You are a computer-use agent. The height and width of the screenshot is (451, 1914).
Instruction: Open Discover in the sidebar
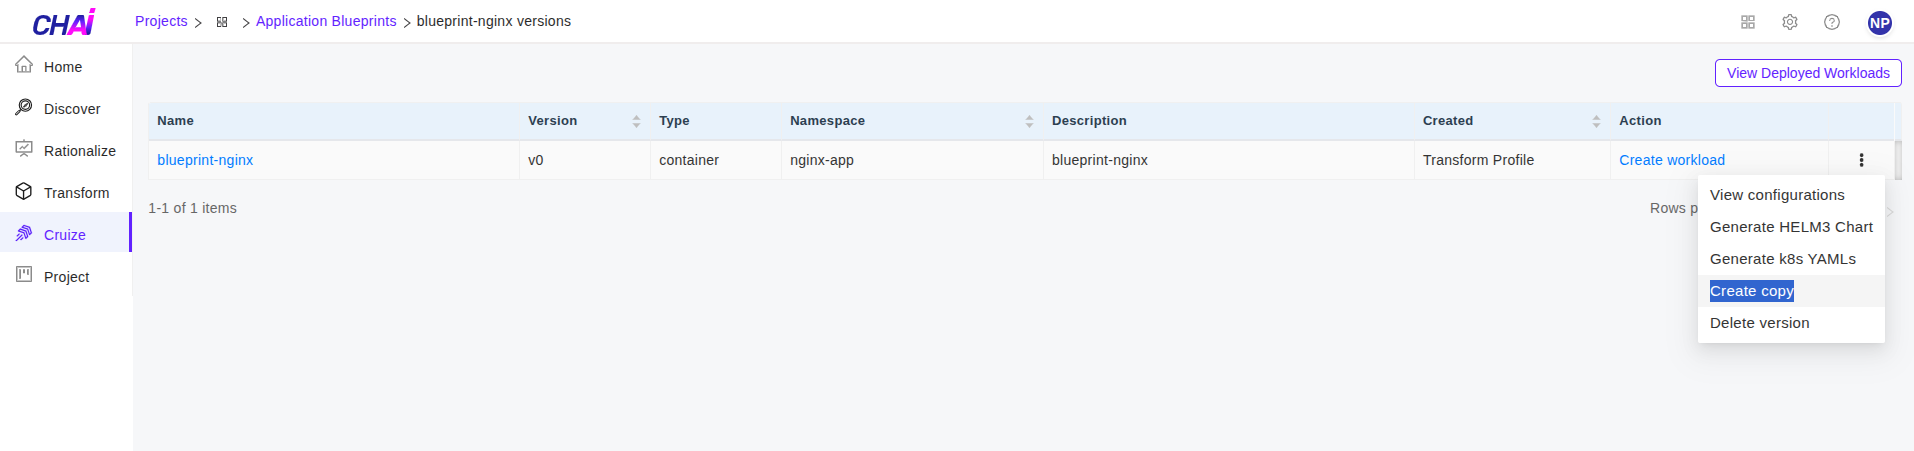pos(72,109)
